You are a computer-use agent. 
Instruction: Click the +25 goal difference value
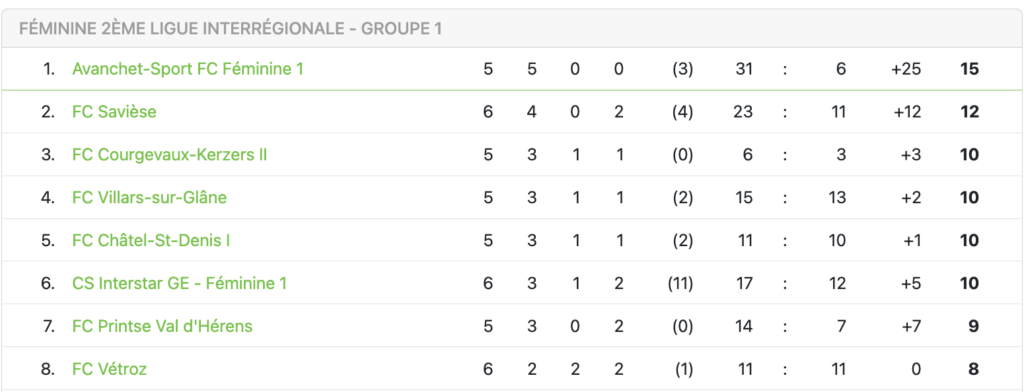click(x=906, y=69)
